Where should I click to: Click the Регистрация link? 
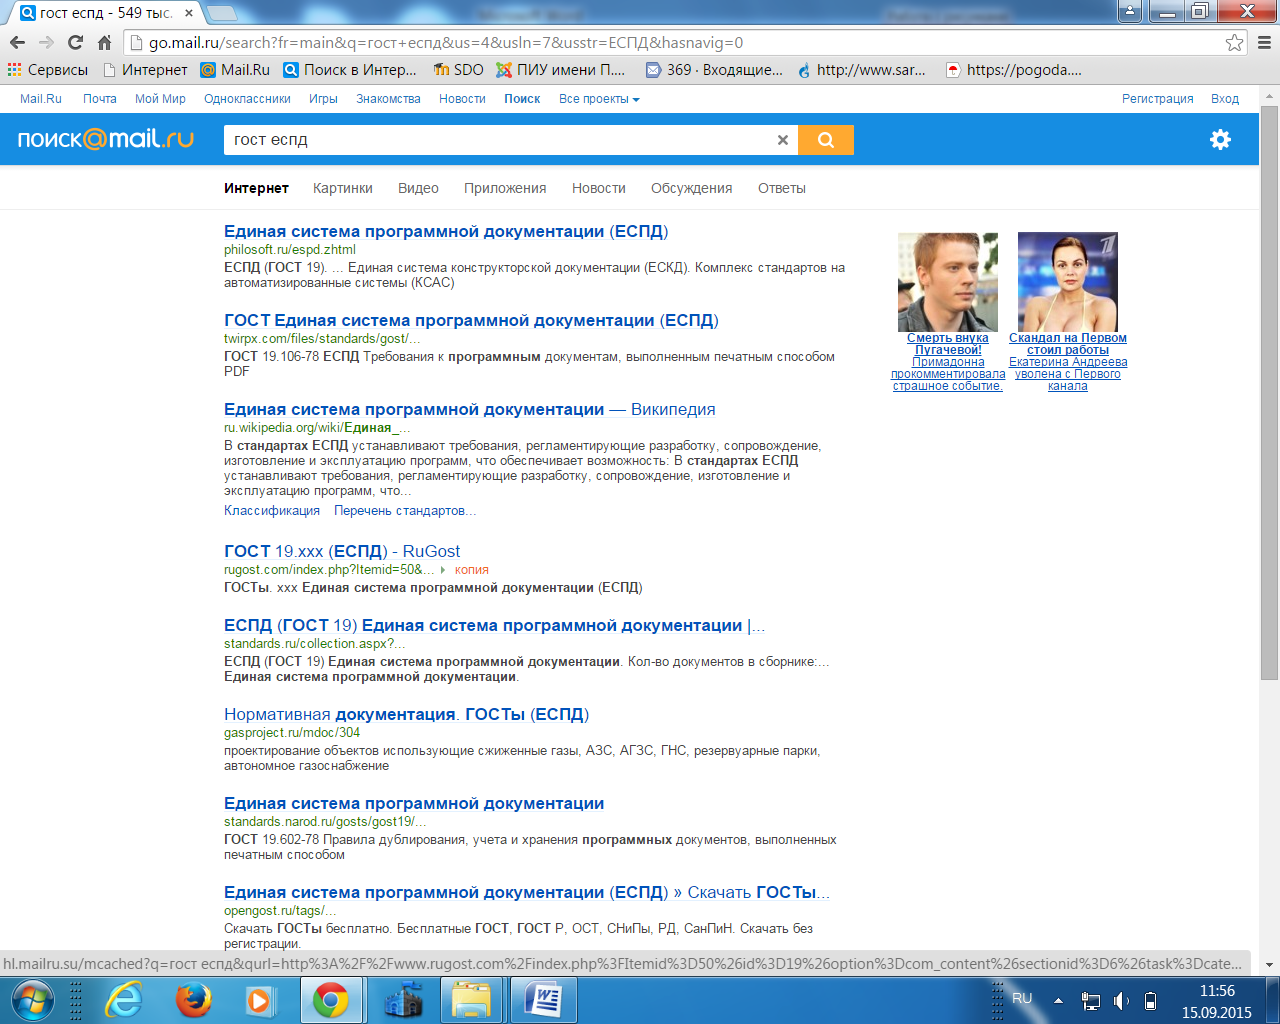coord(1158,99)
